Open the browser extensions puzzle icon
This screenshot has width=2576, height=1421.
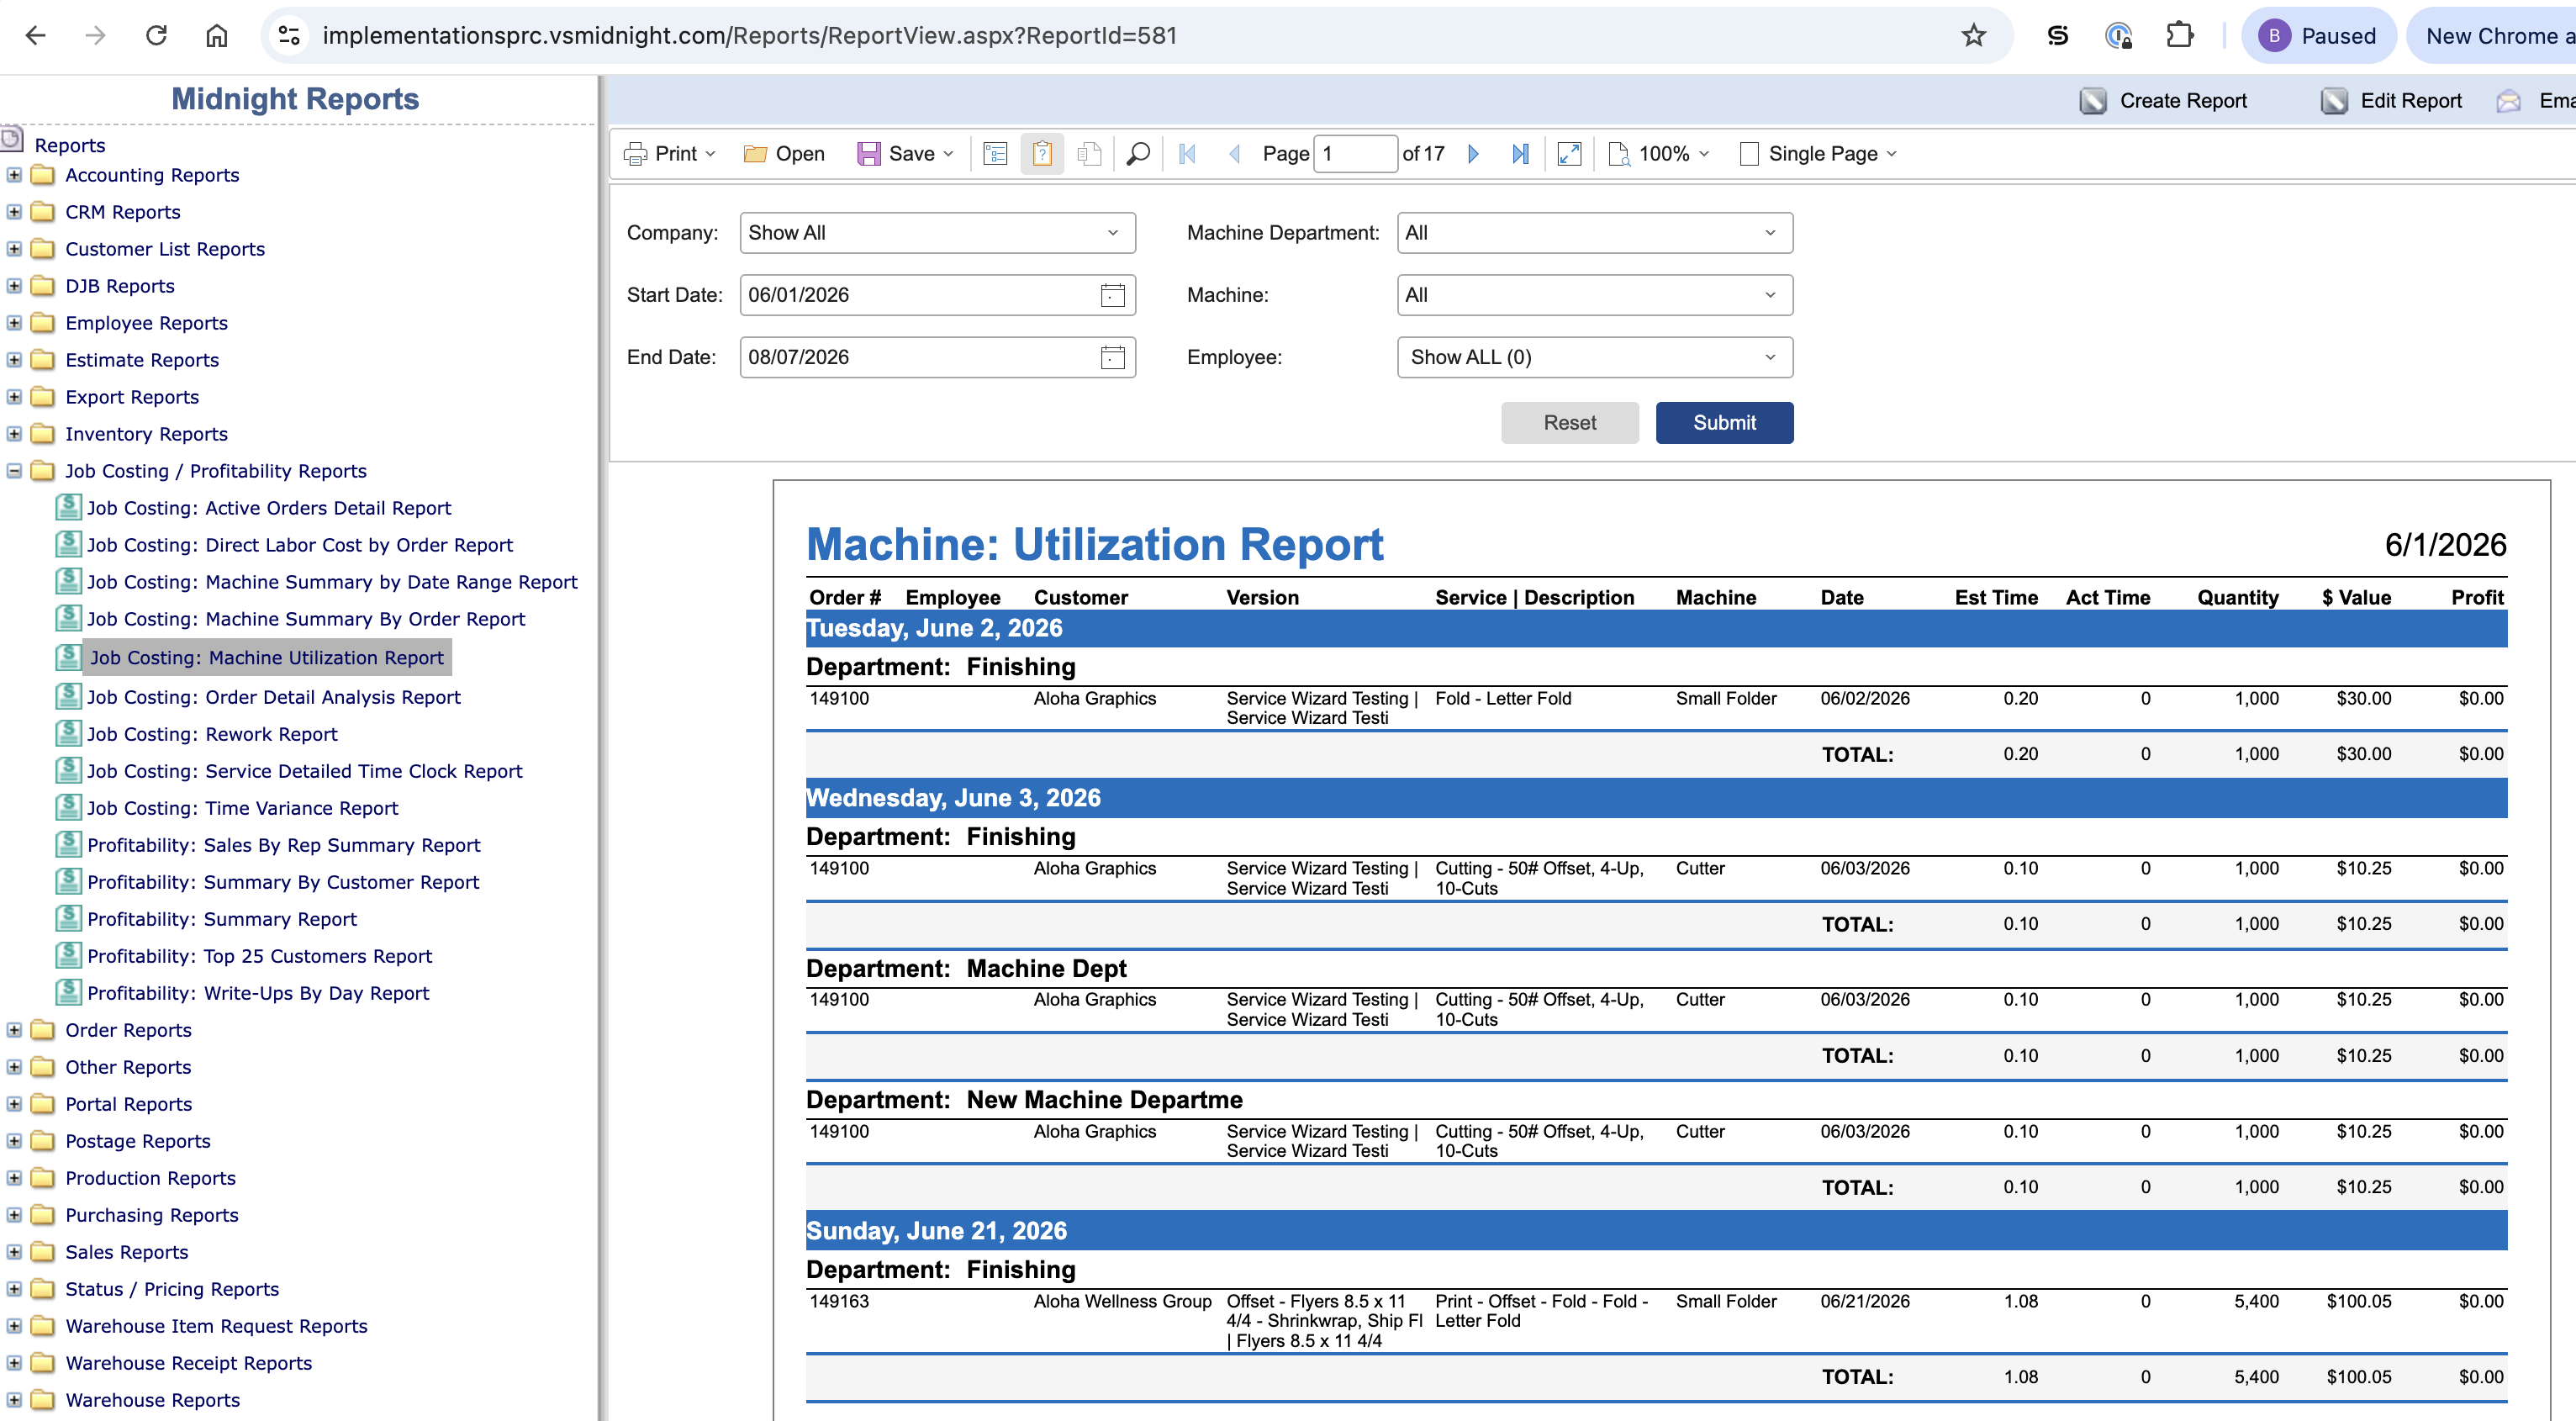[2179, 36]
